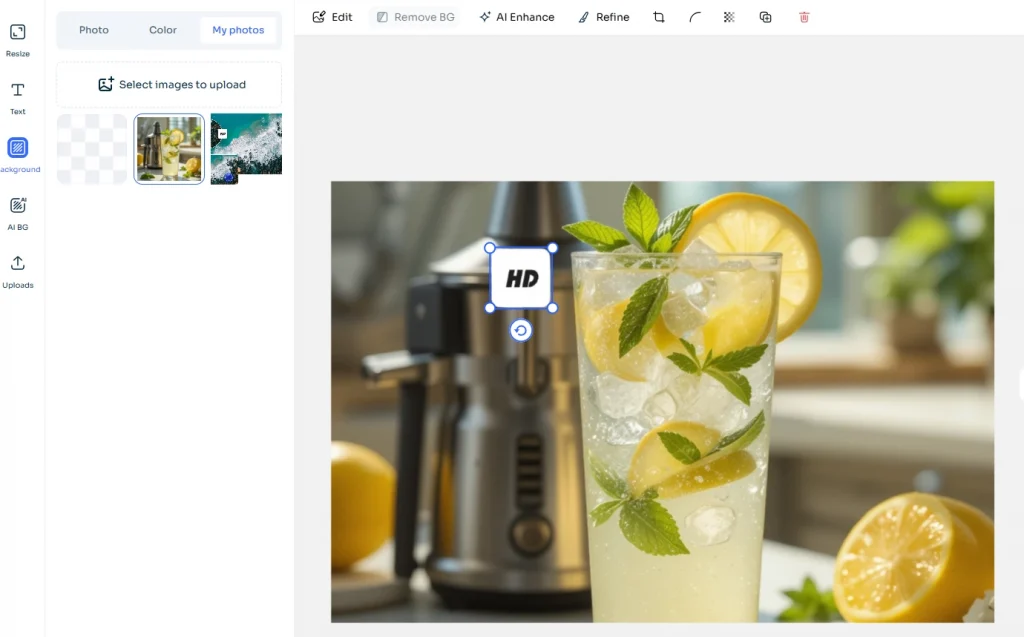Delete selection with red trash icon
Image resolution: width=1024 pixels, height=637 pixels.
click(804, 17)
